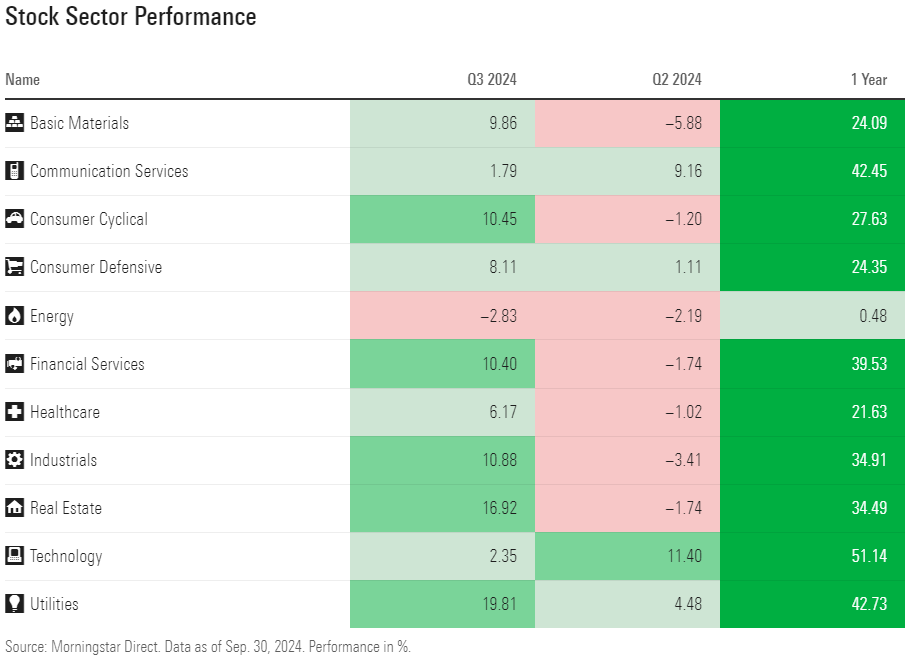Click the Real Estate house icon

[x=14, y=508]
